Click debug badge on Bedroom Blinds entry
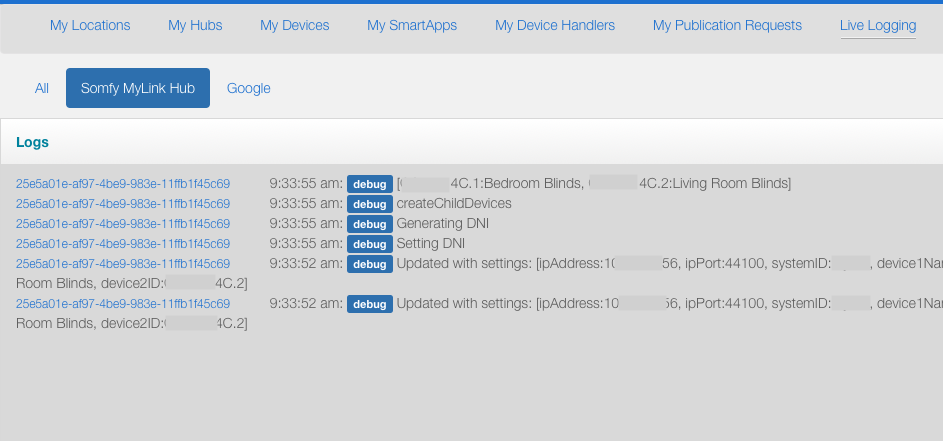The width and height of the screenshot is (943, 441). 369,184
